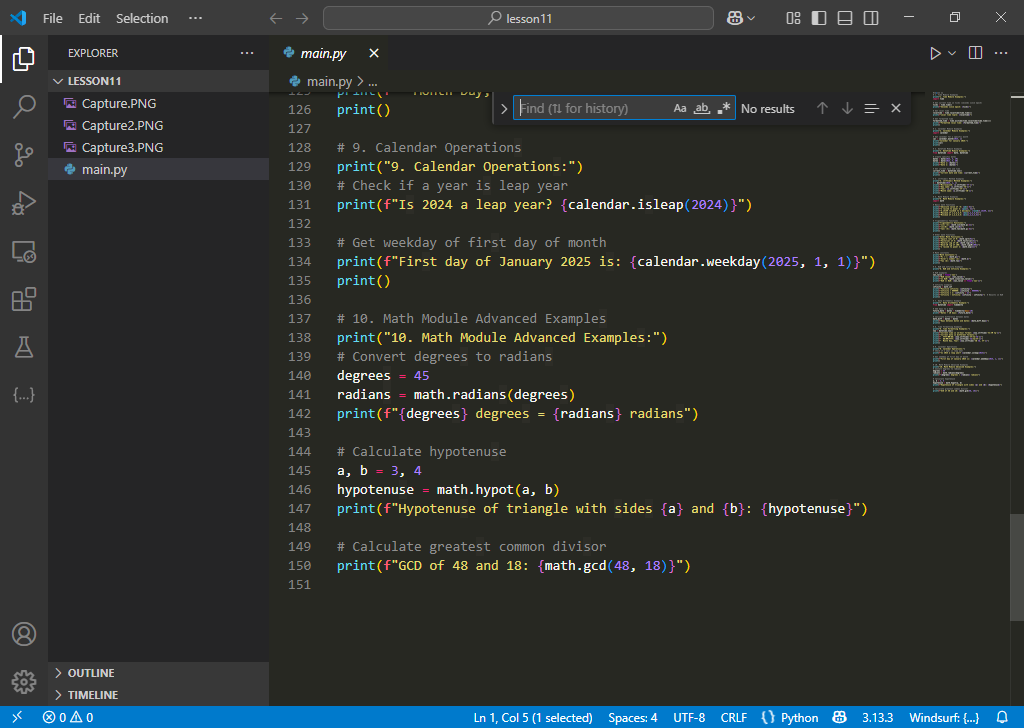
Task: Open the Selection menu
Action: click(142, 18)
